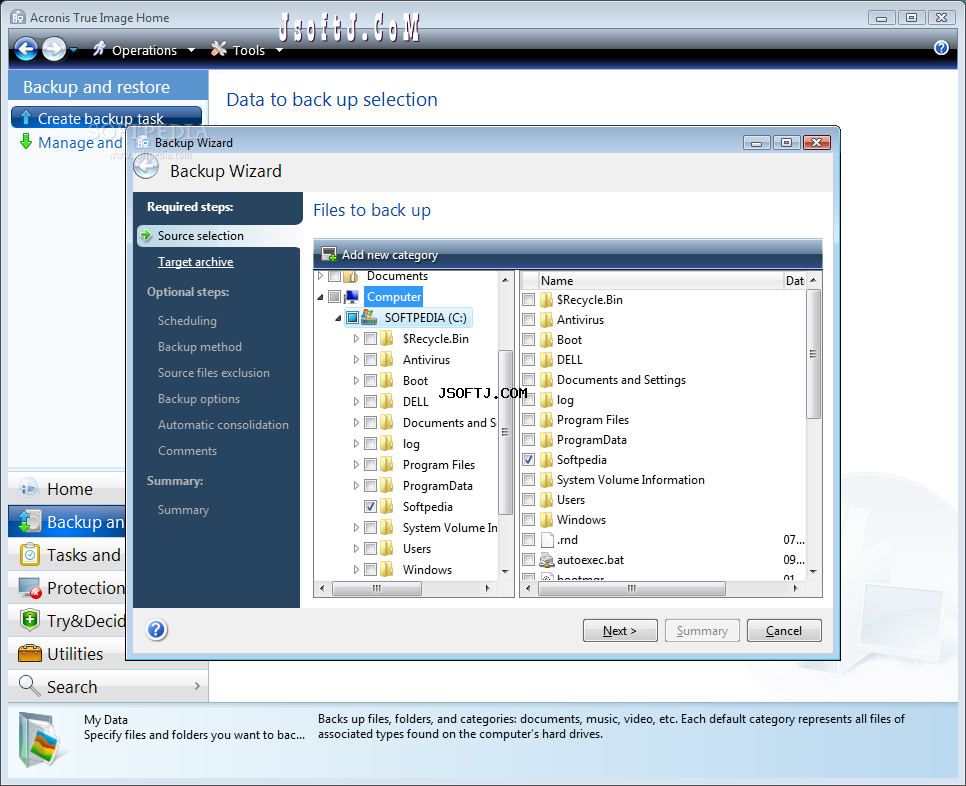Click the Users folder icon in file list
The image size is (966, 786).
point(546,500)
